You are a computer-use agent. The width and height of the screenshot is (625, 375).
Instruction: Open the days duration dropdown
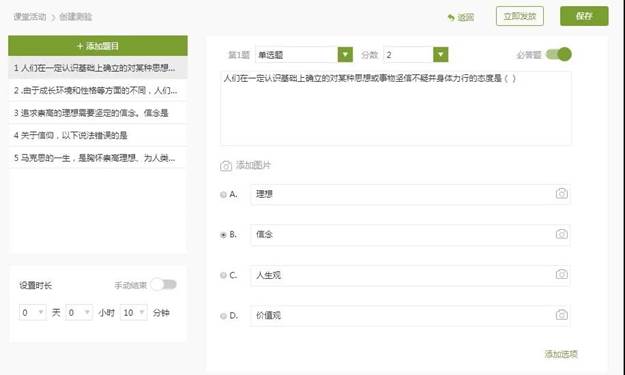[x=32, y=313]
